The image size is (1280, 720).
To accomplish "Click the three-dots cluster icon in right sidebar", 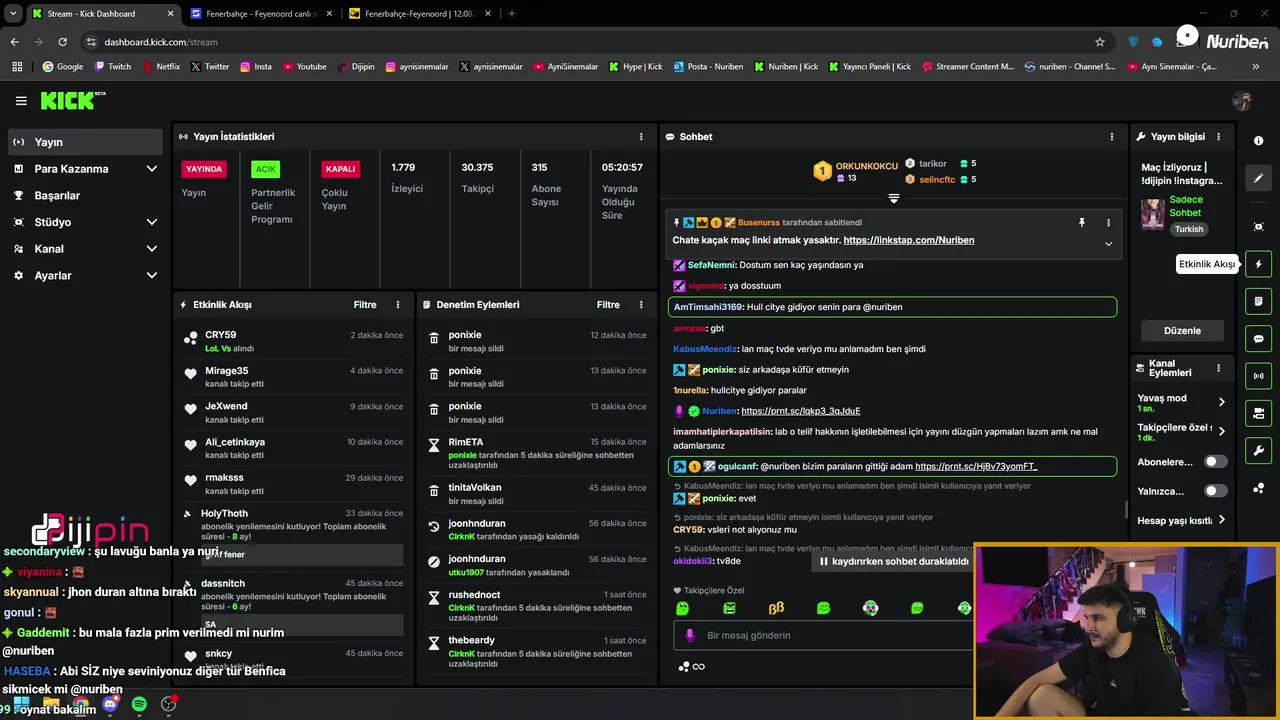I will click(x=1258, y=489).
